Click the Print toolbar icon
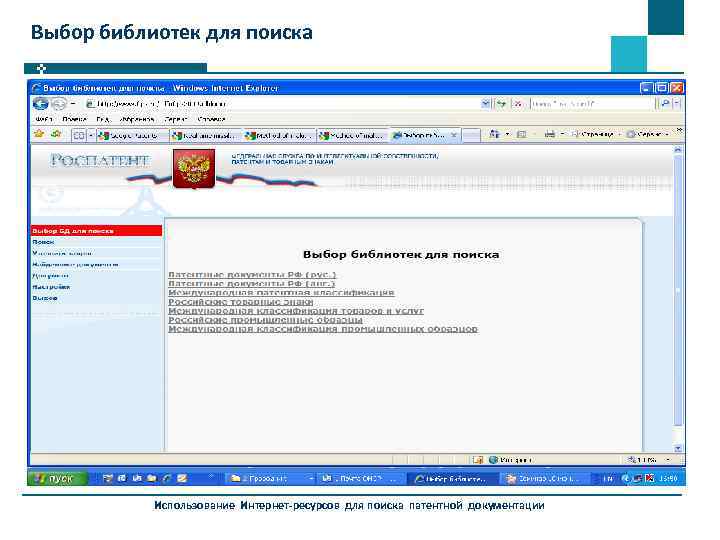The width and height of the screenshot is (720, 540). pyautogui.click(x=549, y=134)
